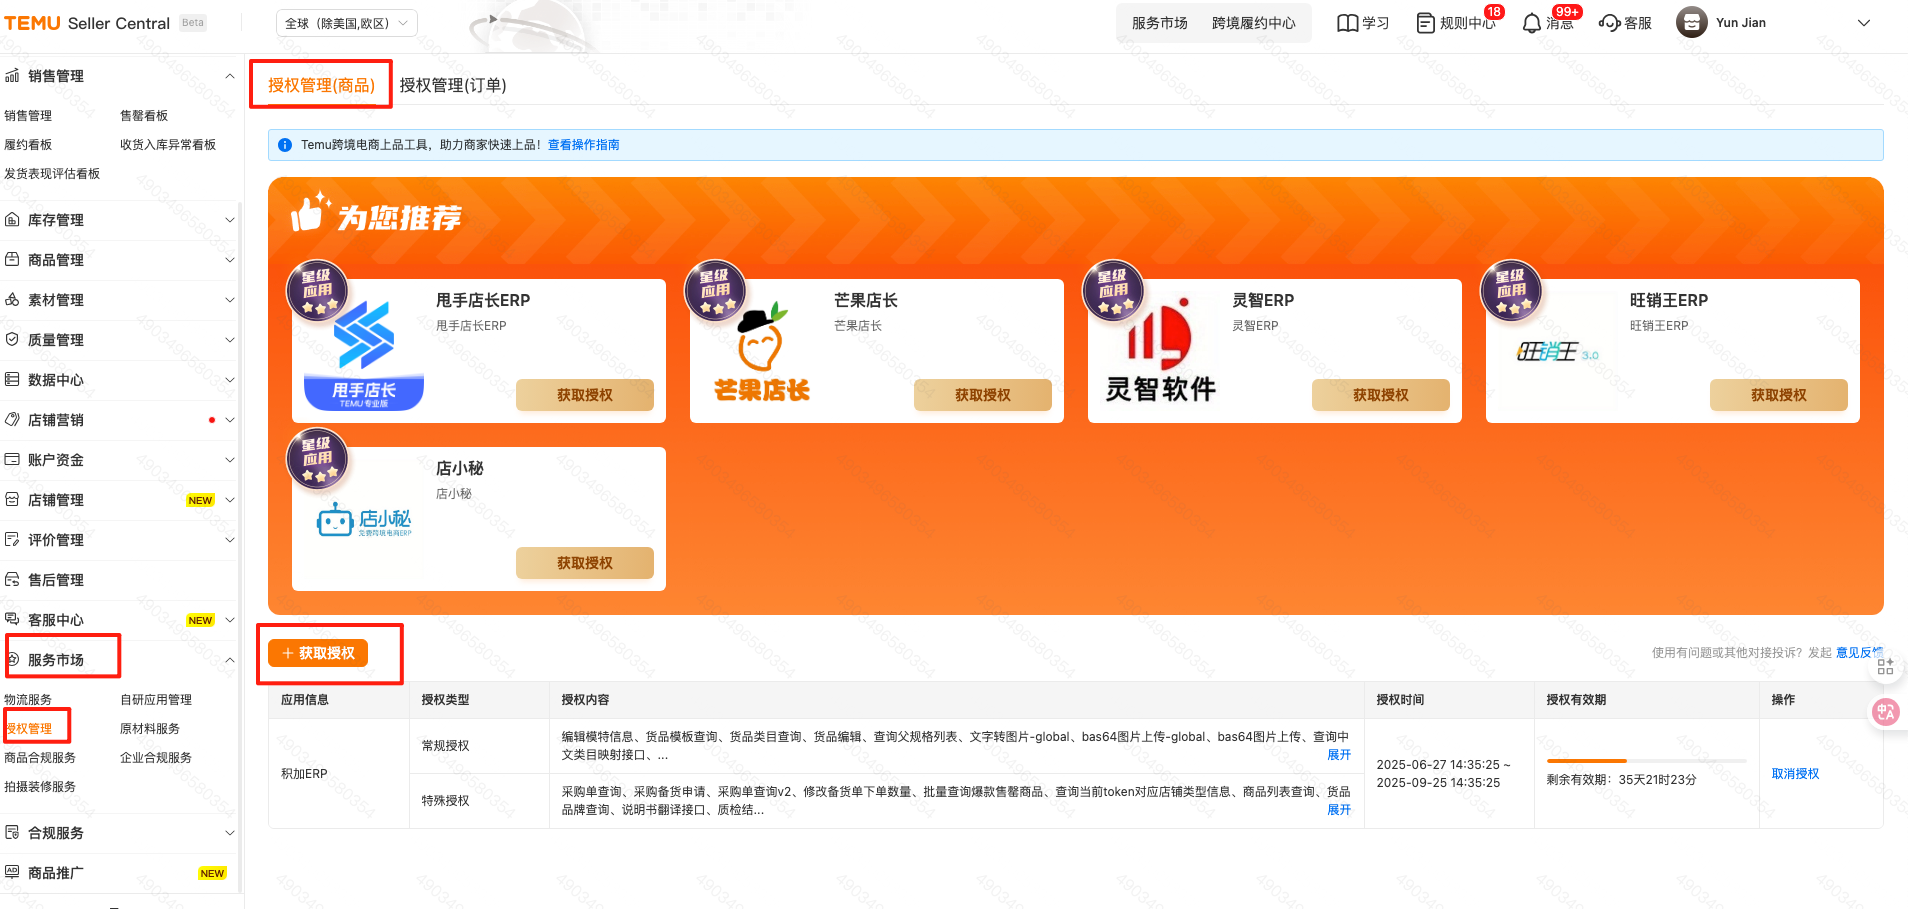
Task: Click the 店小秘 robot logo
Action: coord(364,520)
